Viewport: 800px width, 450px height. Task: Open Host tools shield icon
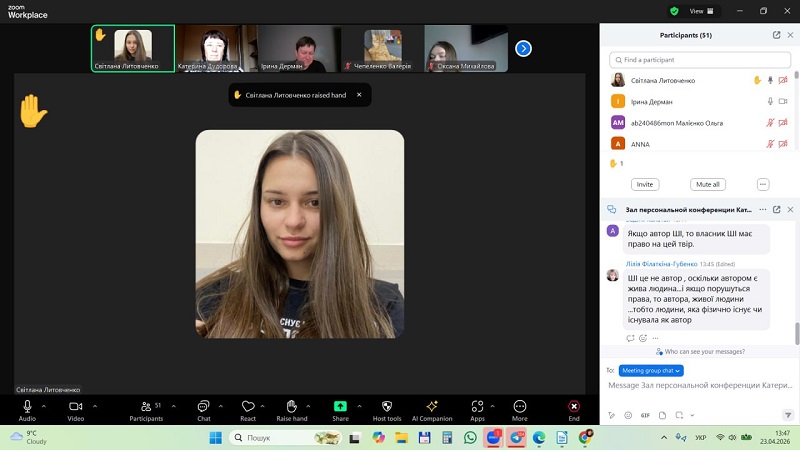click(386, 407)
